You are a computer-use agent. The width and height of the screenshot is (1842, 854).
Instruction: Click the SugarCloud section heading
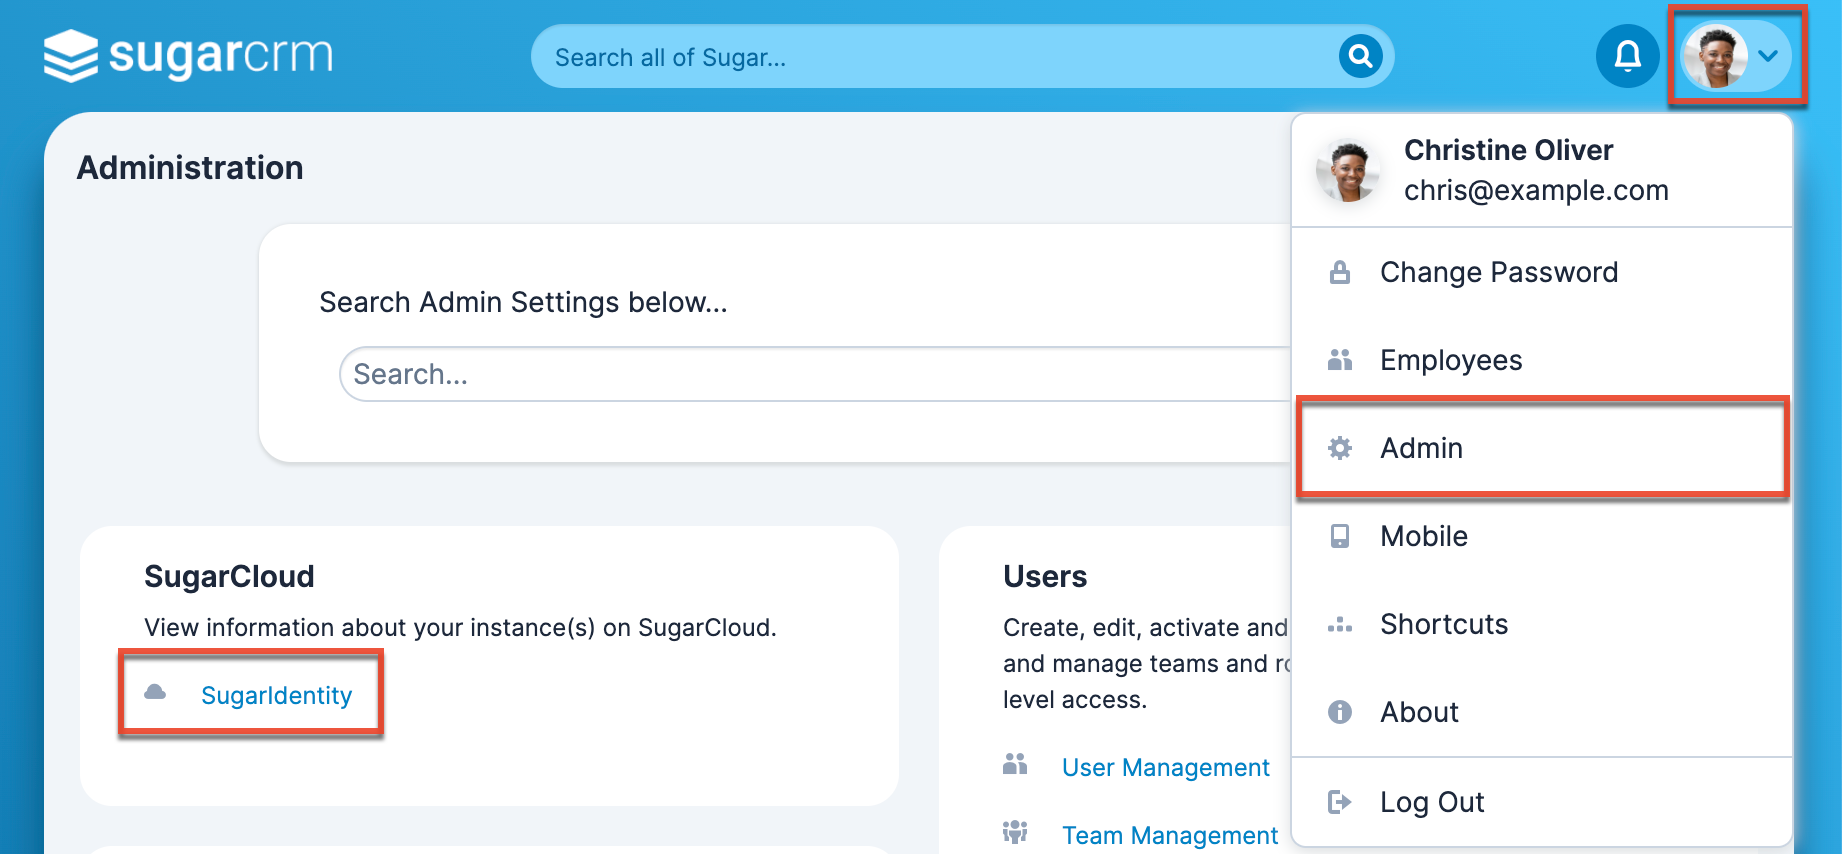click(229, 576)
